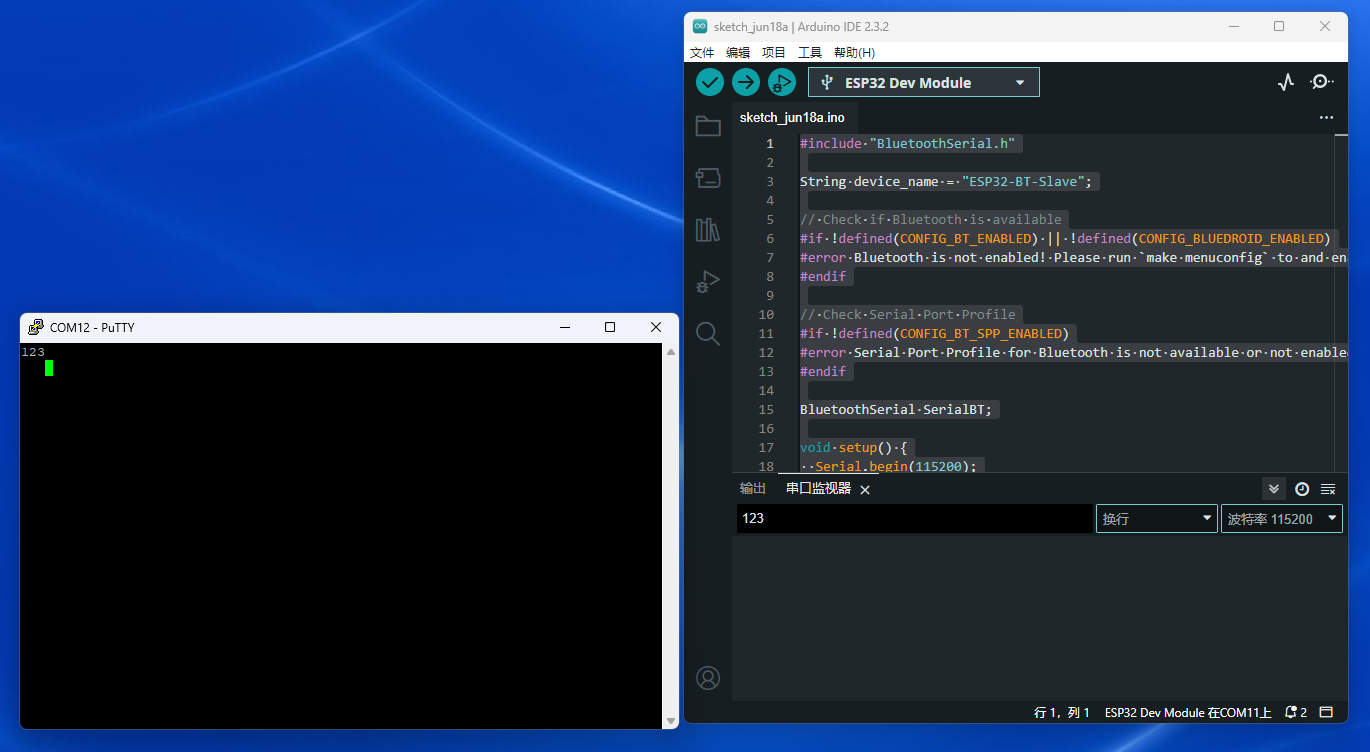The height and width of the screenshot is (752, 1370).
Task: Open the 编辑 menu
Action: pyautogui.click(x=738, y=52)
